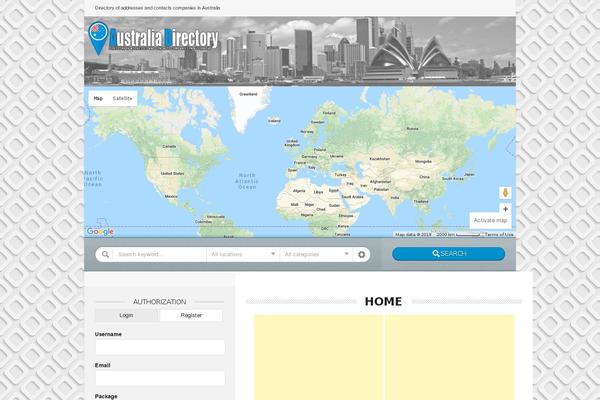This screenshot has width=600, height=400.
Task: Click the Canada label on map
Action: pyautogui.click(x=169, y=146)
